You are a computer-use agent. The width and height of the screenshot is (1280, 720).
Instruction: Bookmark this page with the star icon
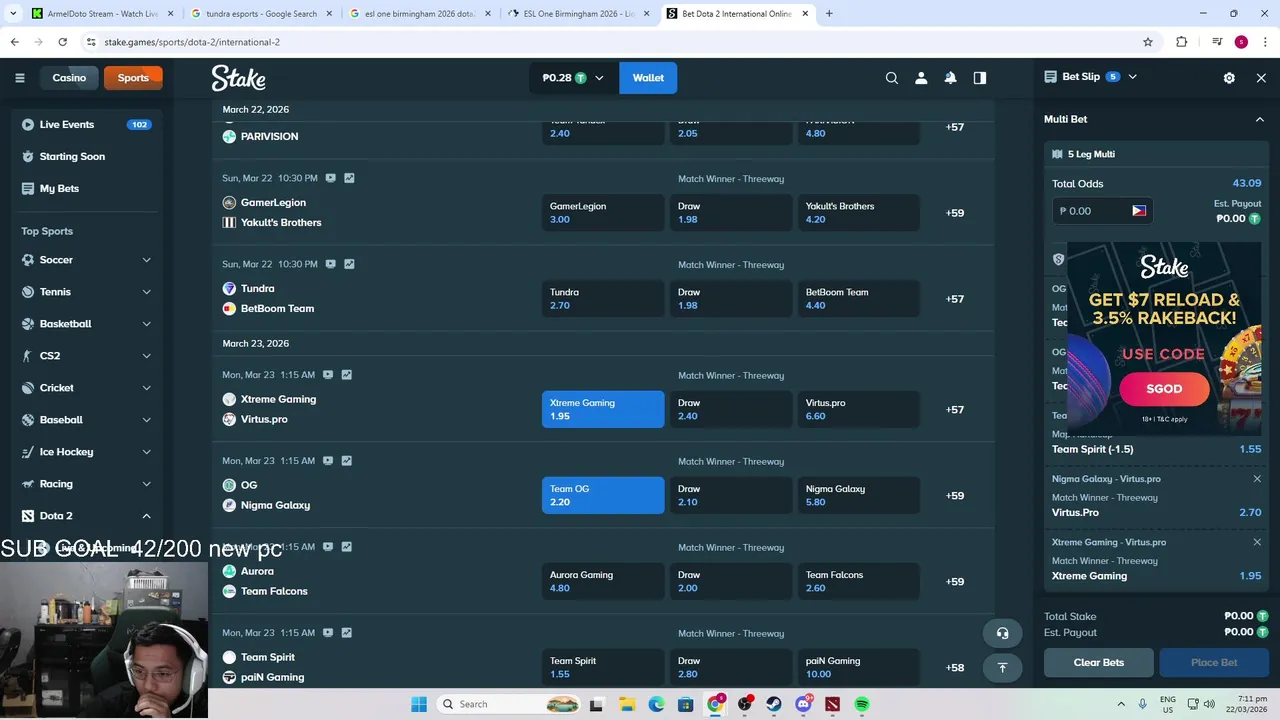[x=1148, y=42]
